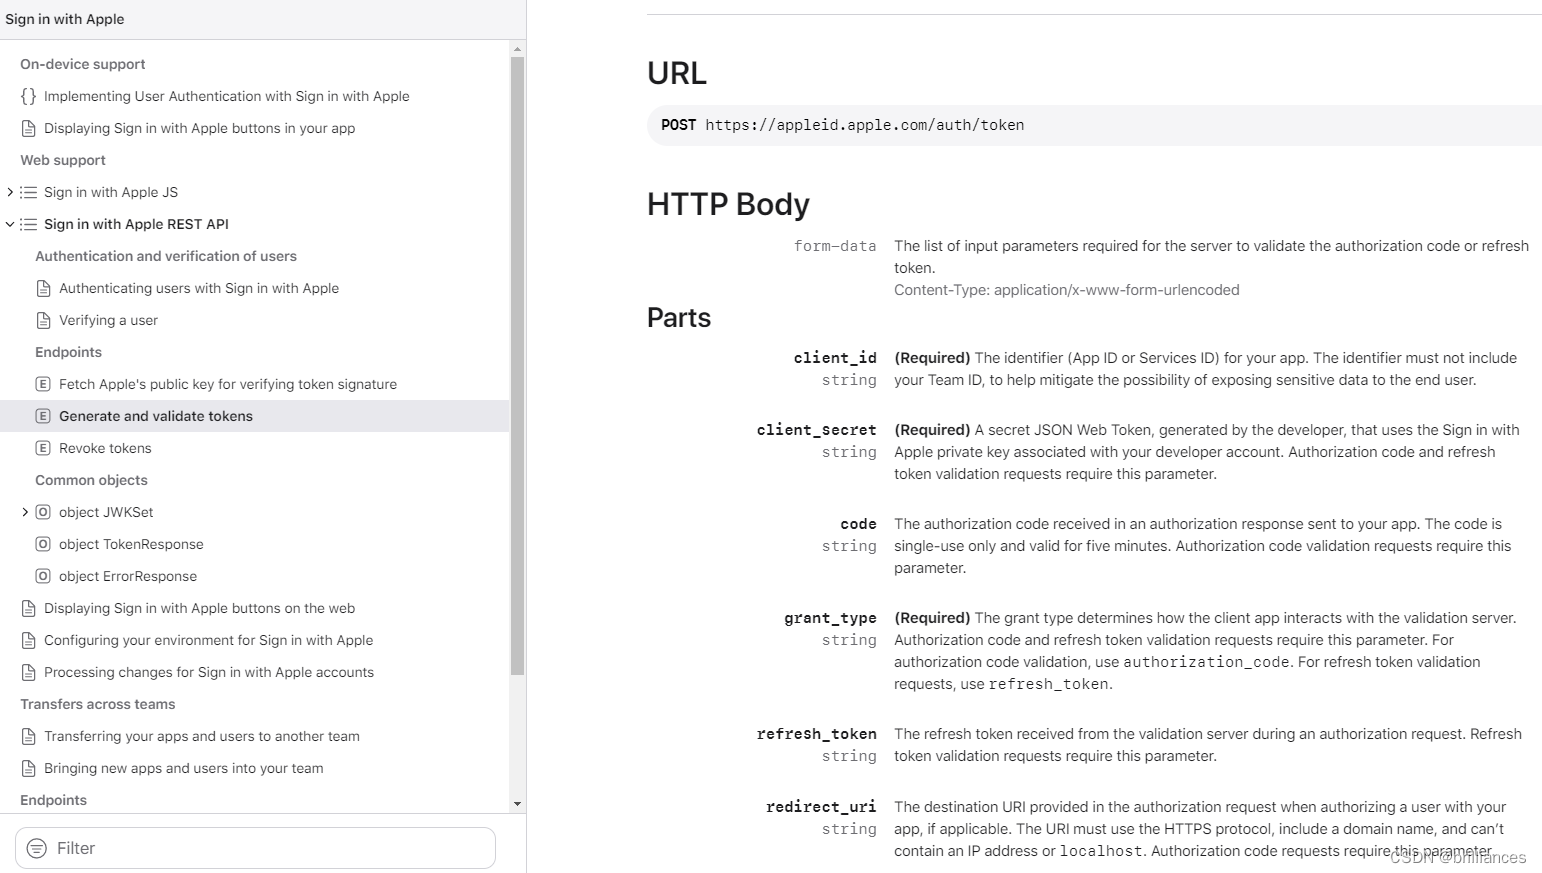Click the code parameter name

(x=858, y=524)
